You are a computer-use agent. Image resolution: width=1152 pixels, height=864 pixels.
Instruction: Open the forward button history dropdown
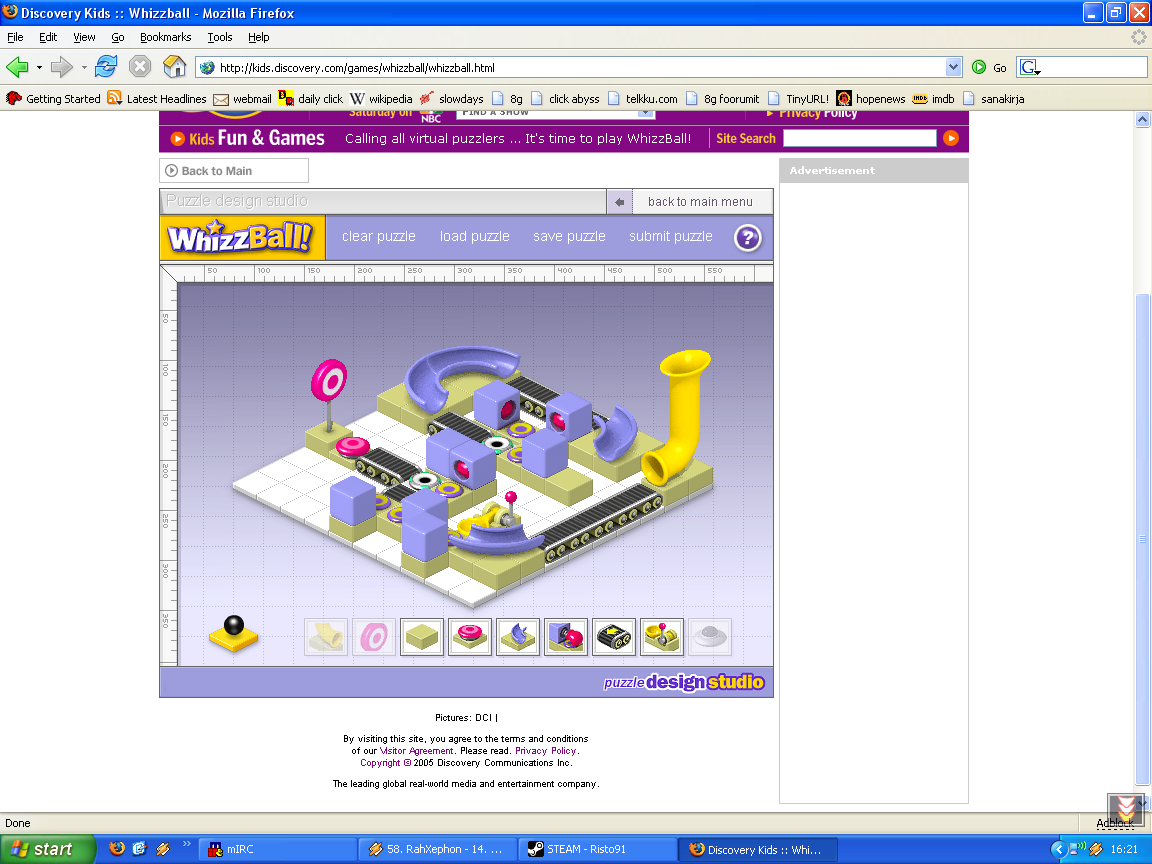pos(84,68)
